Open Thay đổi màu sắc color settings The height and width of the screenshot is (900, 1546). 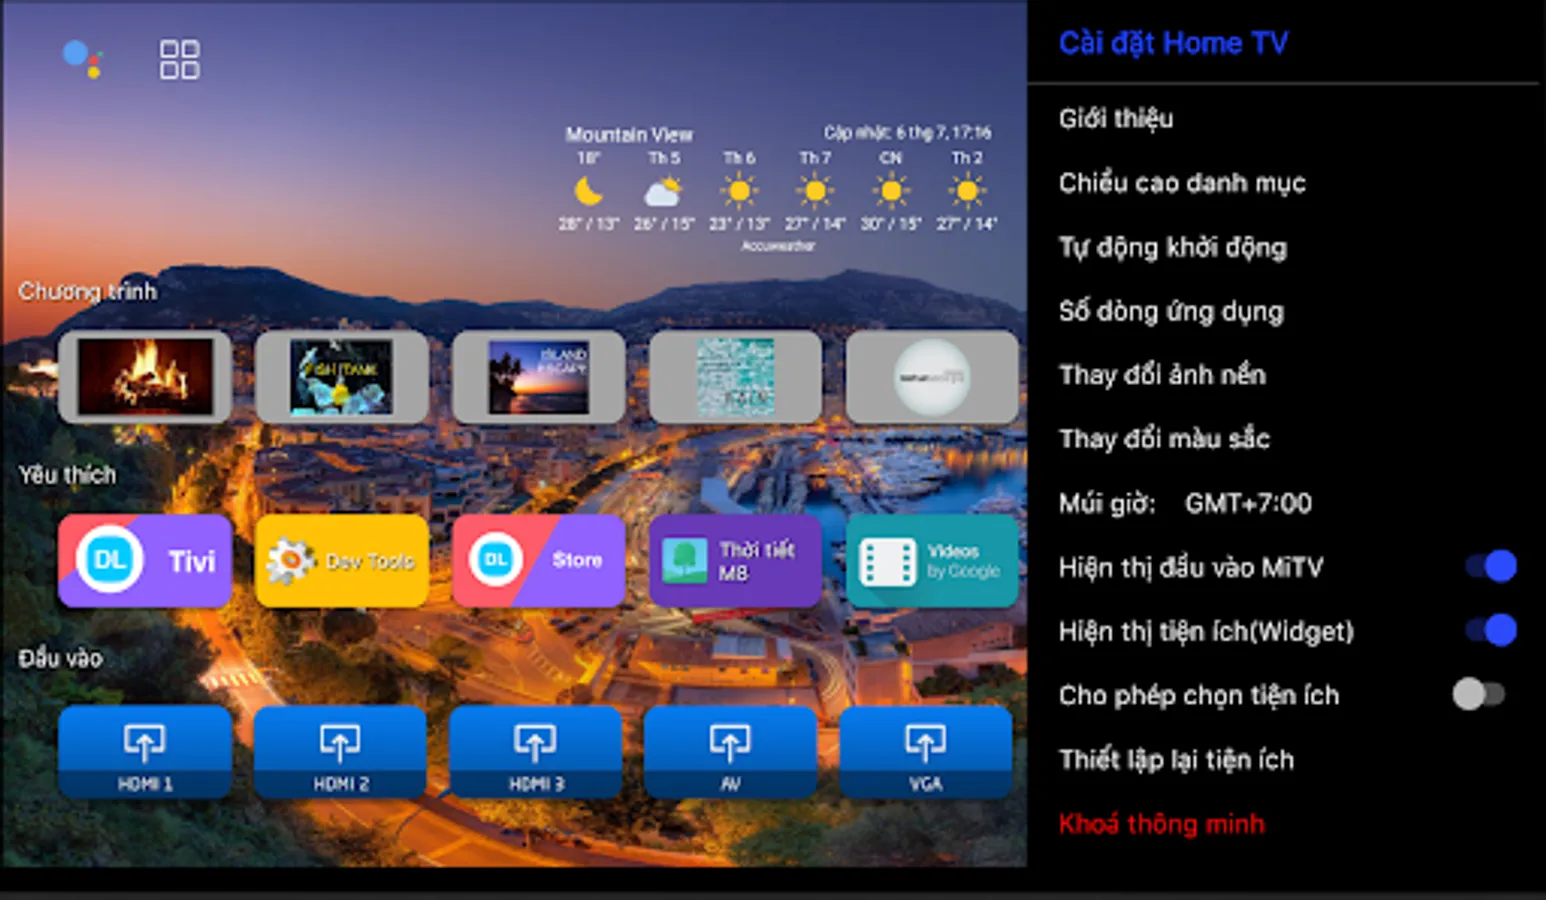(x=1164, y=438)
